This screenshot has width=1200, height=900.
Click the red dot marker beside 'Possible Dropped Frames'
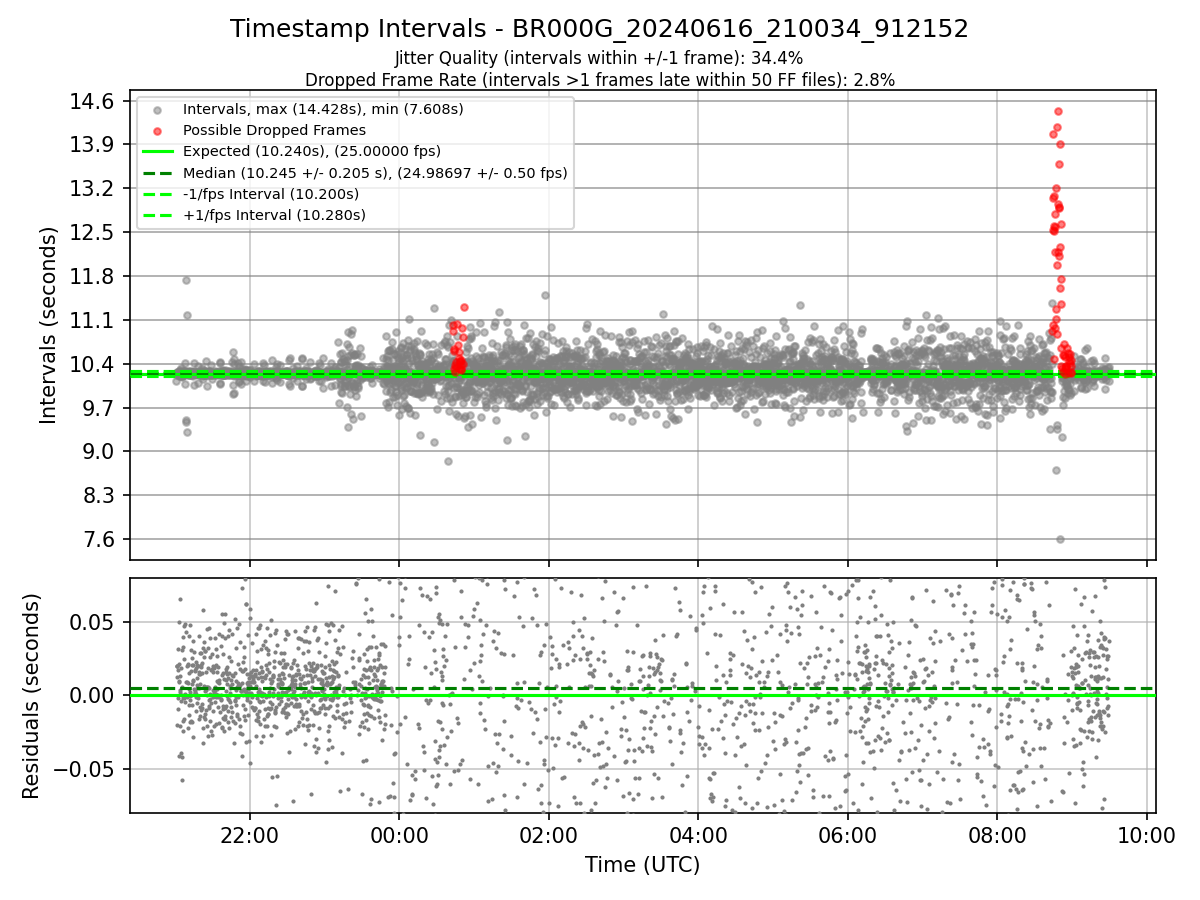tap(160, 130)
